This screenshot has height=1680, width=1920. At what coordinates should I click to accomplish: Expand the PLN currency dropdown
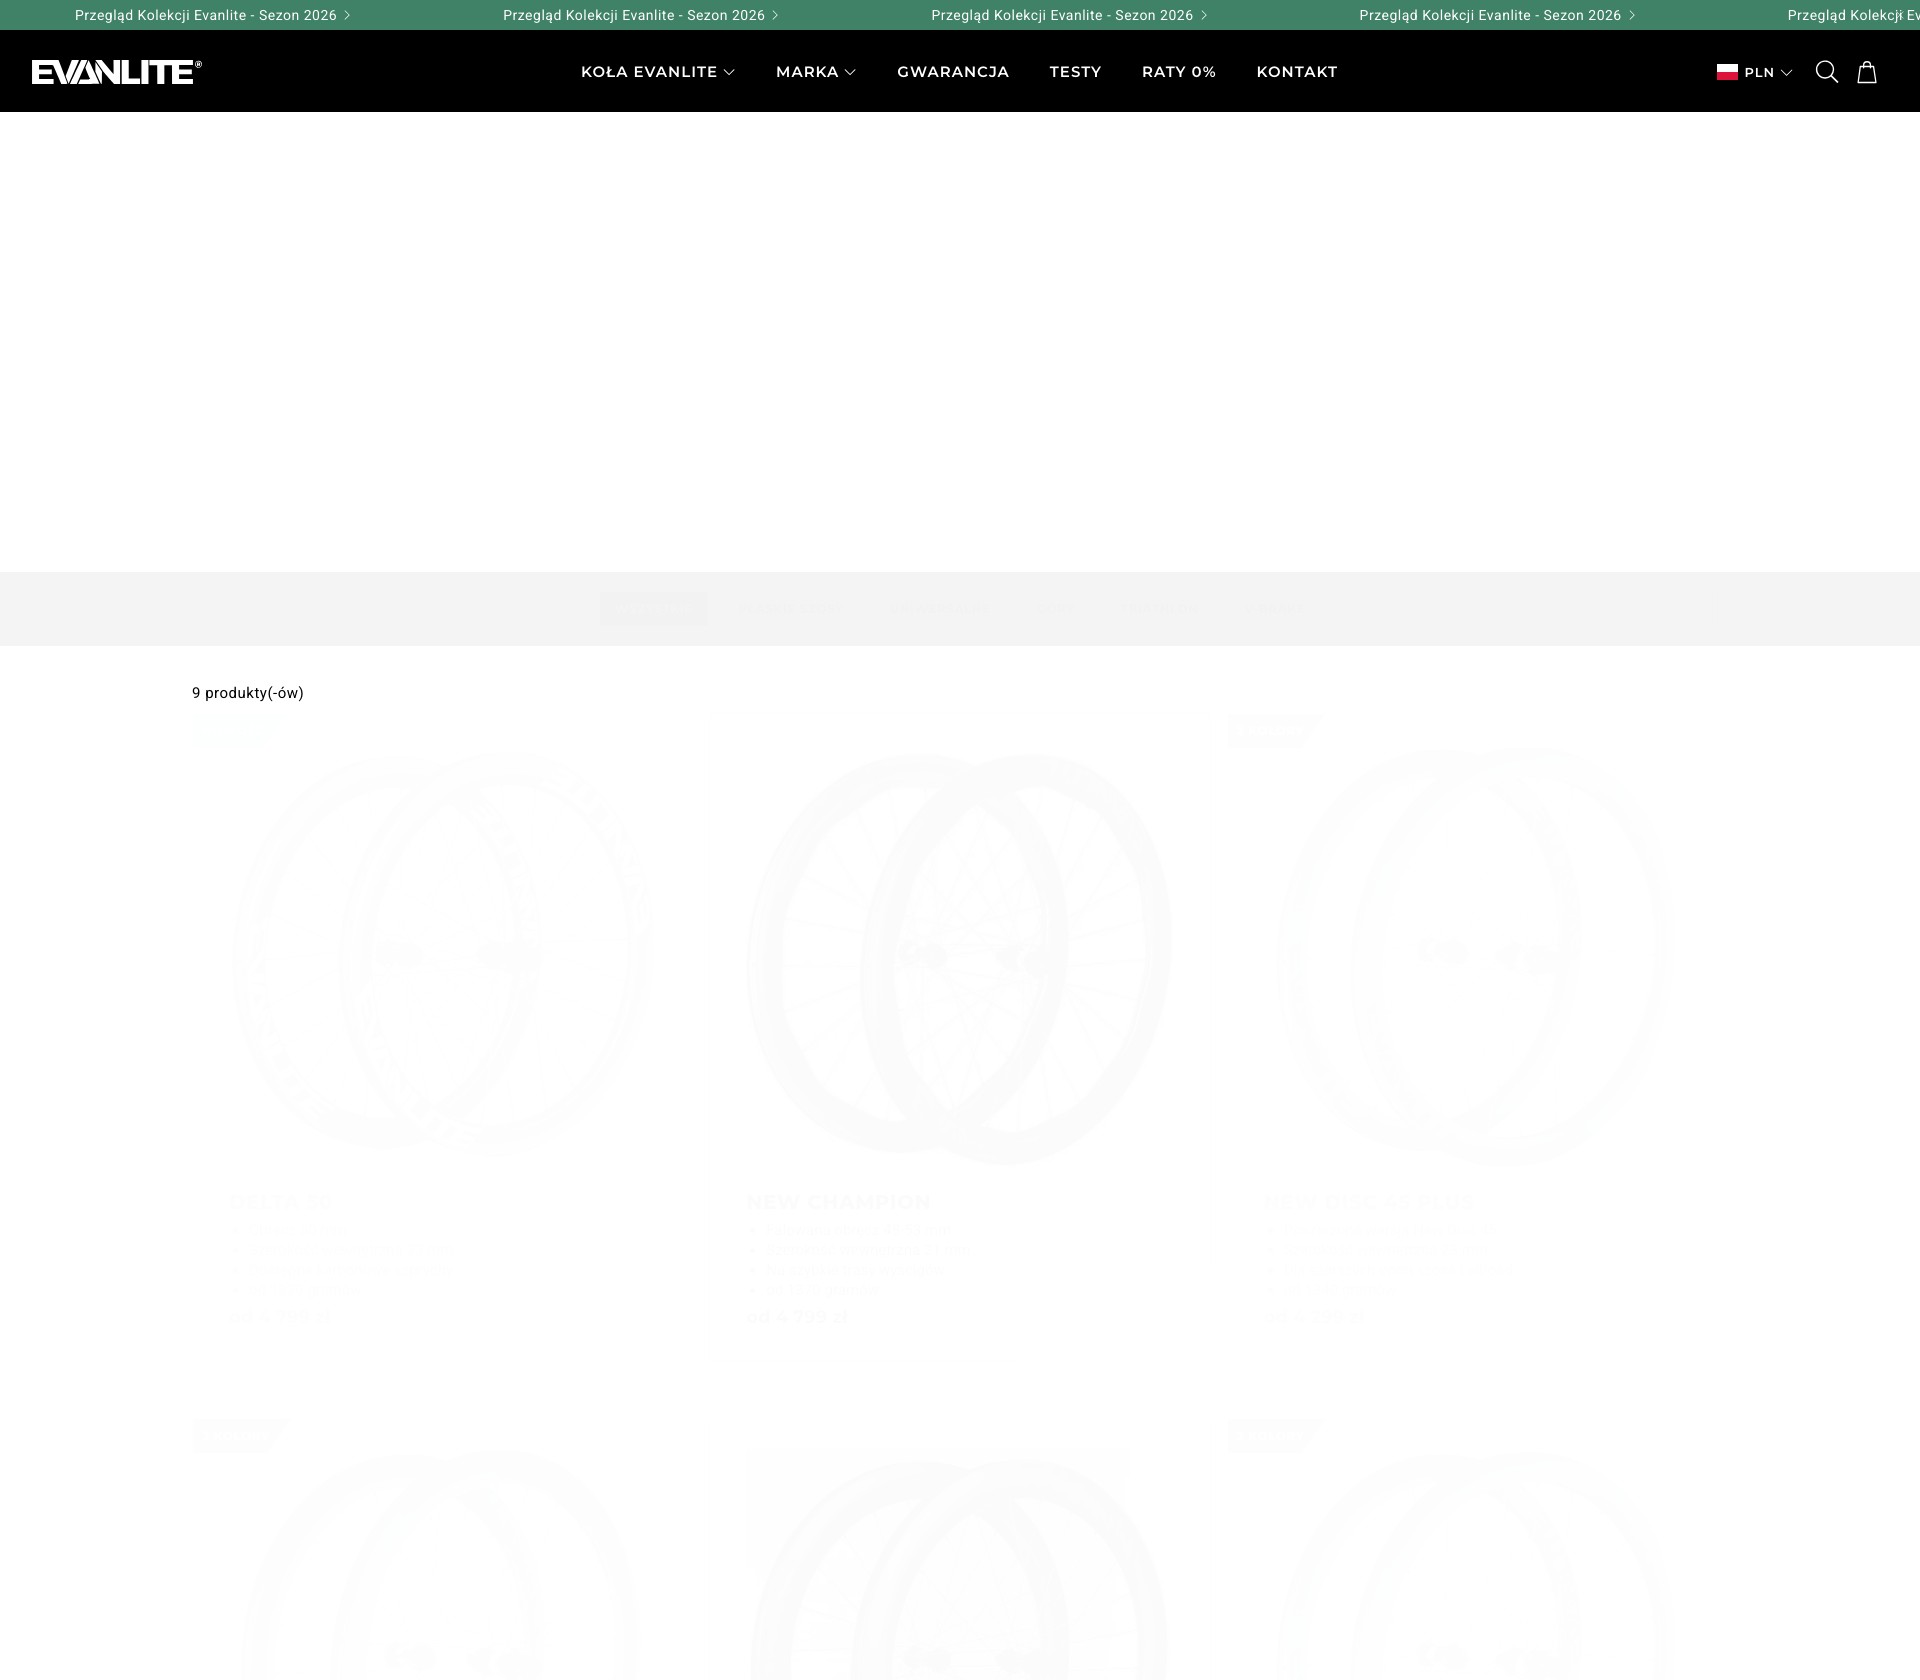click(1768, 72)
